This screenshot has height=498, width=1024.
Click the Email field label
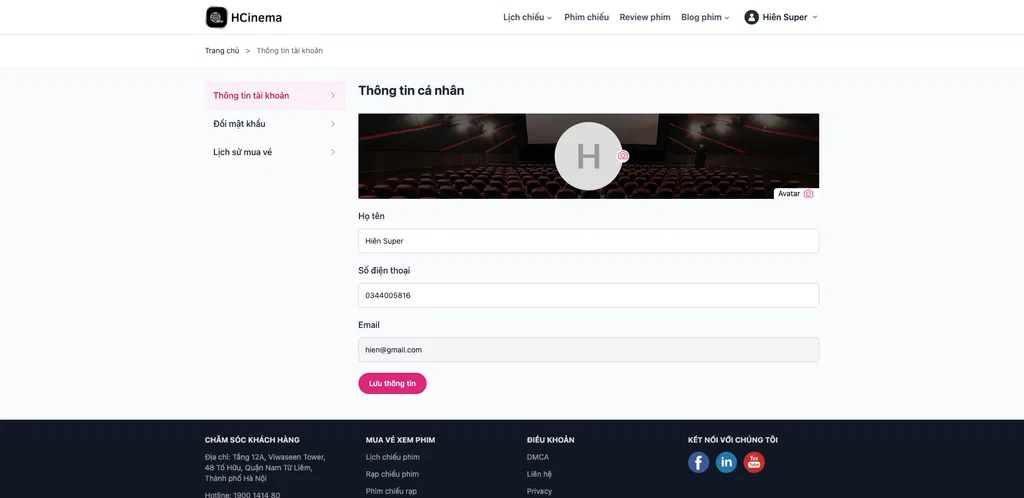click(368, 325)
